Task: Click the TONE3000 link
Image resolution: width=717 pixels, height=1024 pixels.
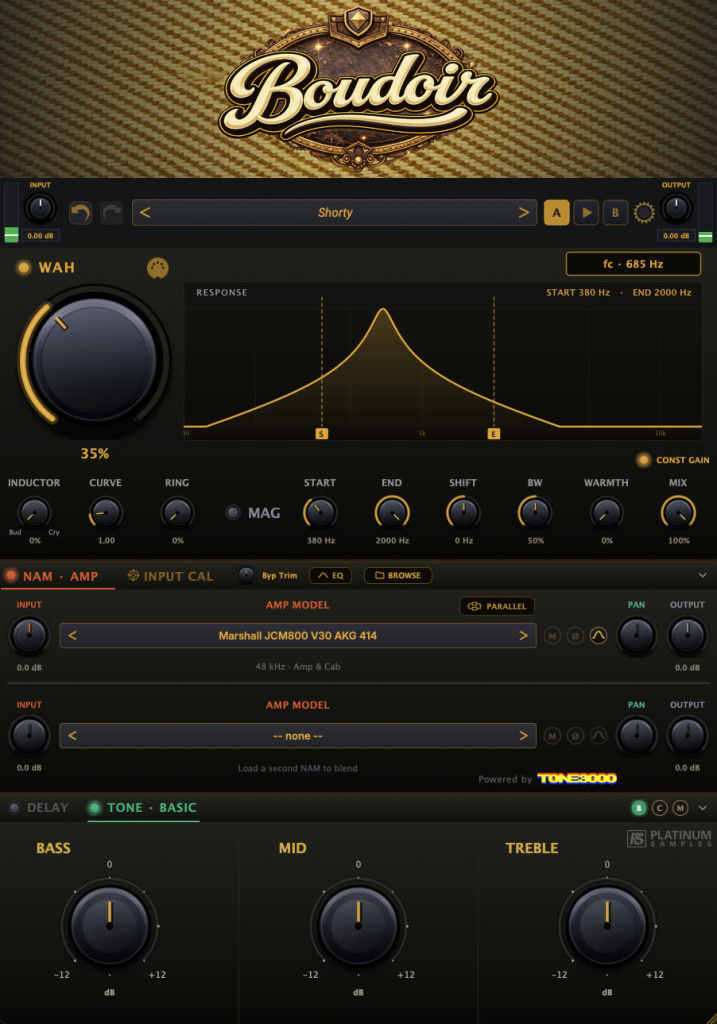Action: click(577, 778)
